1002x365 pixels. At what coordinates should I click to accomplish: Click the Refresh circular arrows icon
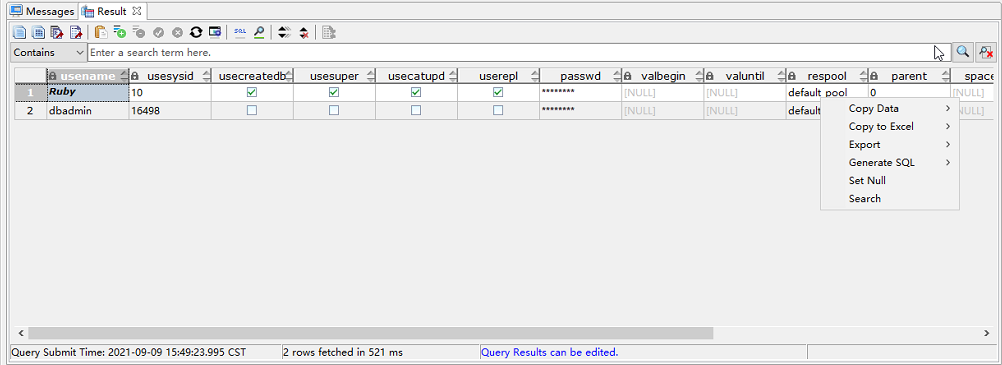[x=196, y=32]
